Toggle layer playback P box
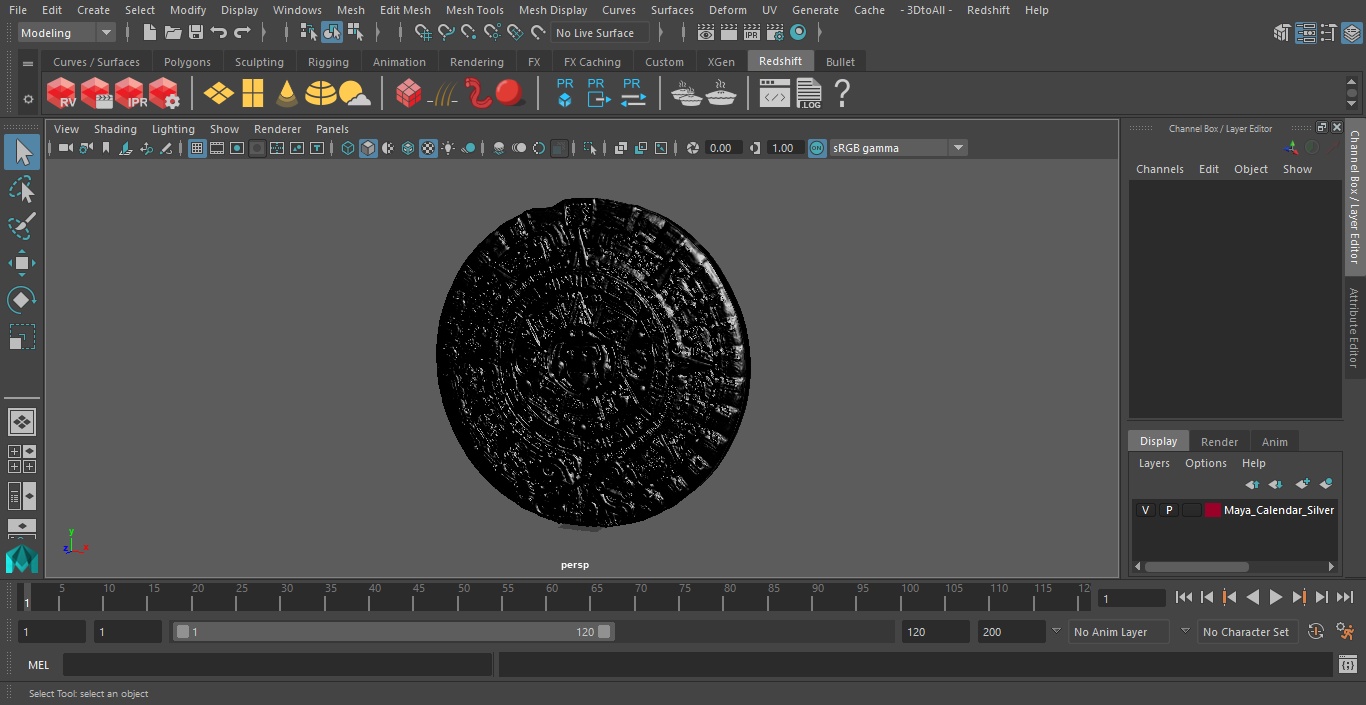Screen dimensions: 1366x705 pyautogui.click(x=1168, y=510)
